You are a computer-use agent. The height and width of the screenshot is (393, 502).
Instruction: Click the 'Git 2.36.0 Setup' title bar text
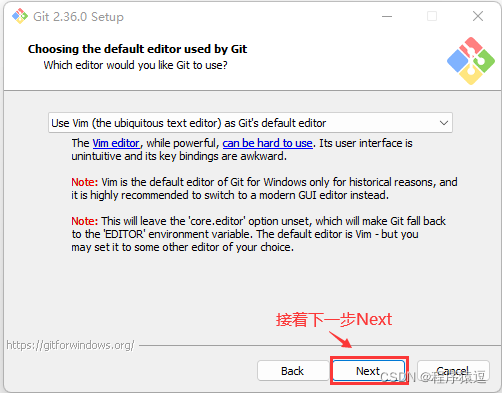(x=78, y=16)
